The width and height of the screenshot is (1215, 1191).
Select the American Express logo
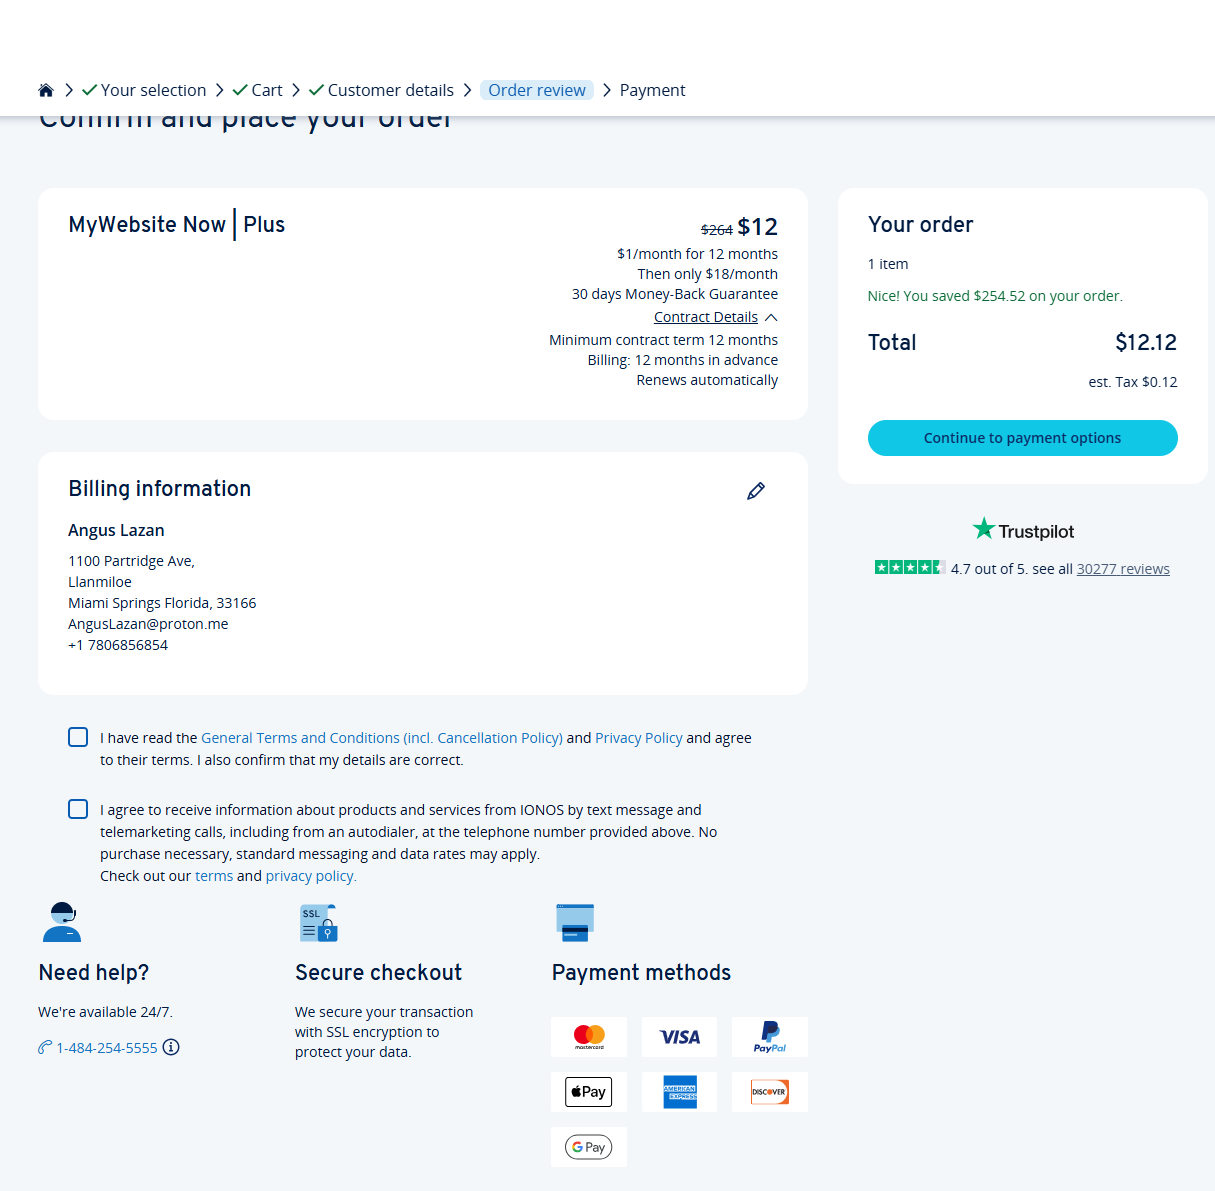click(679, 1092)
